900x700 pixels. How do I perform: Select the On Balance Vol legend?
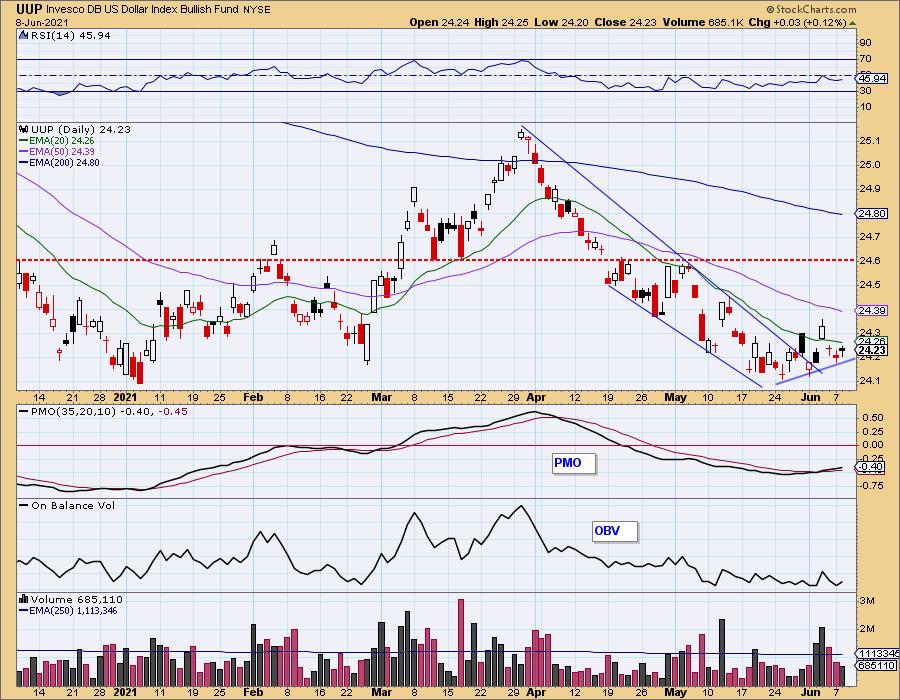click(x=67, y=505)
